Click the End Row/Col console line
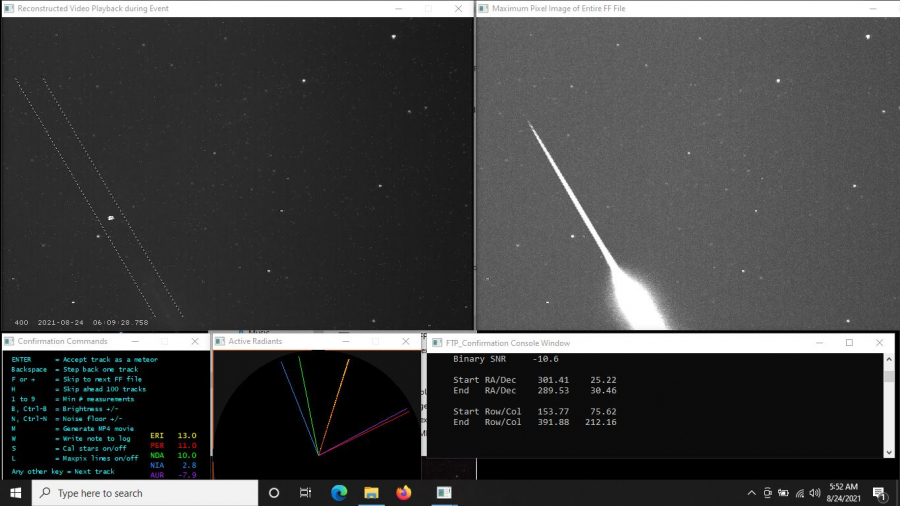Image resolution: width=900 pixels, height=506 pixels. [x=534, y=422]
